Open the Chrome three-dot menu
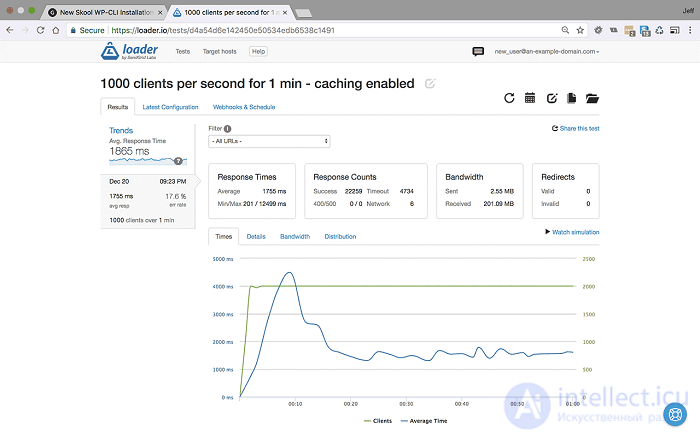Screen dimensions: 700x437 (690, 30)
